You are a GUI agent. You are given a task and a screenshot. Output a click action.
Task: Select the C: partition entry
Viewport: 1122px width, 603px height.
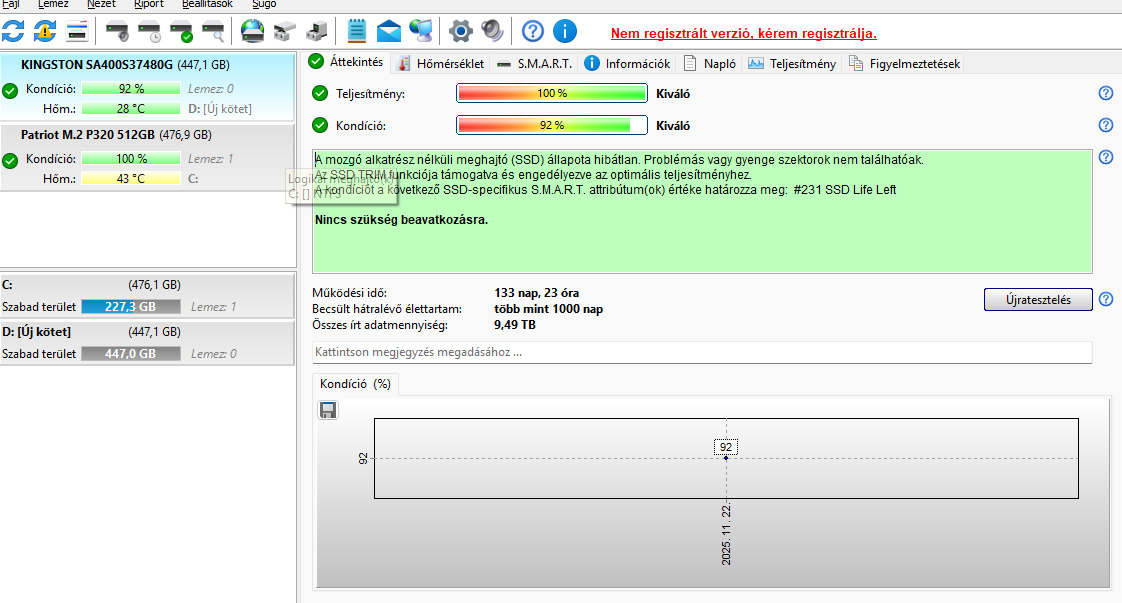click(x=147, y=295)
